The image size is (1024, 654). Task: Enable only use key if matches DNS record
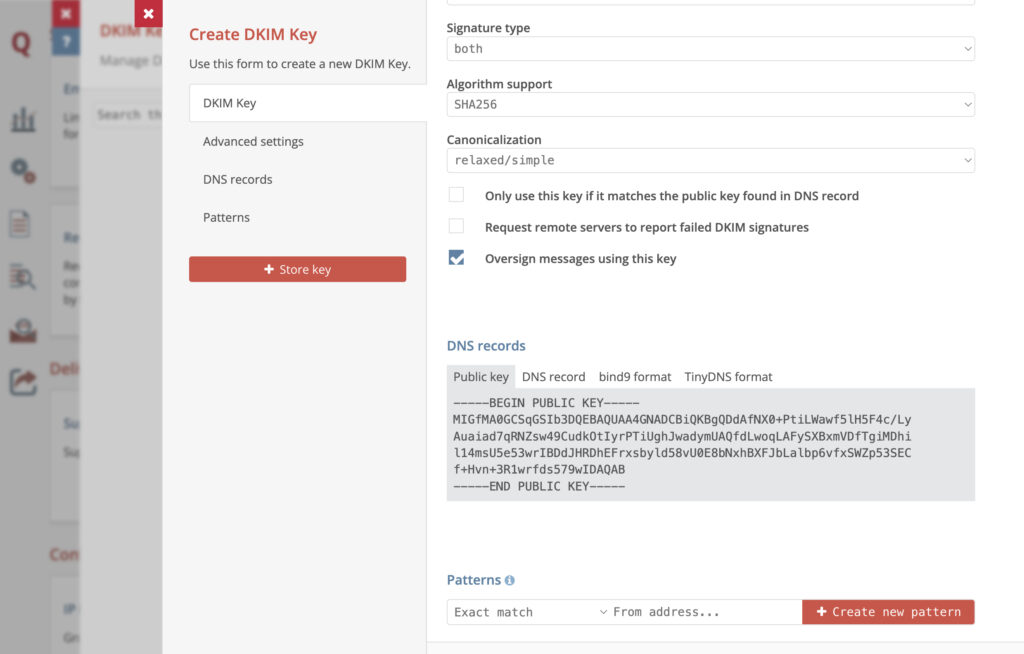(x=456, y=195)
